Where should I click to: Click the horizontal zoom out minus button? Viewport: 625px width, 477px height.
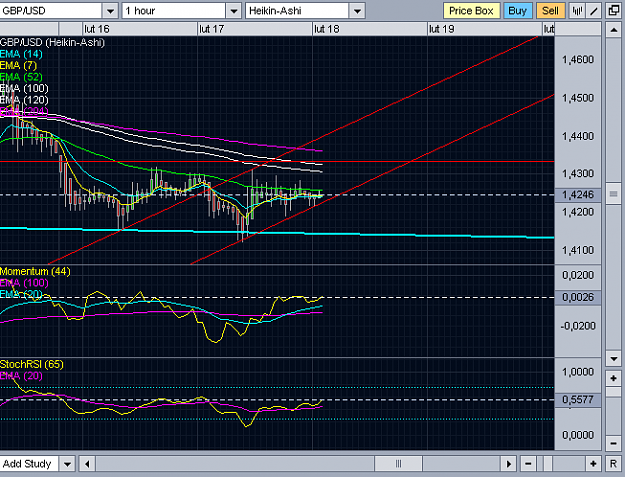pyautogui.click(x=528, y=464)
